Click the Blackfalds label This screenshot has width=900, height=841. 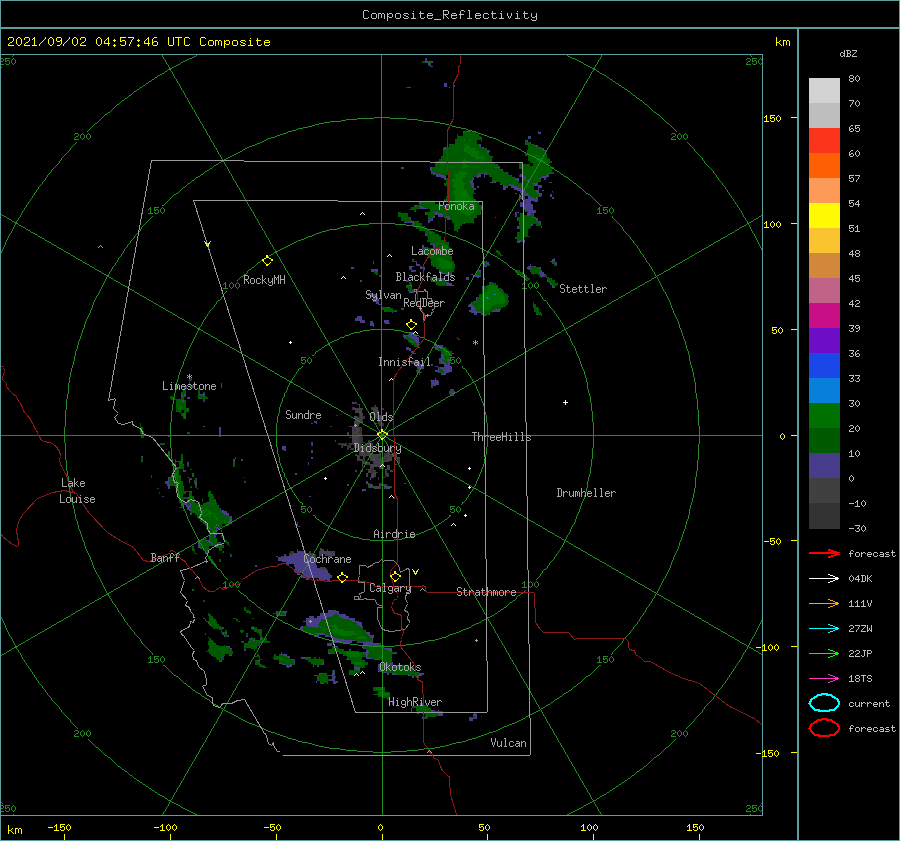[425, 277]
